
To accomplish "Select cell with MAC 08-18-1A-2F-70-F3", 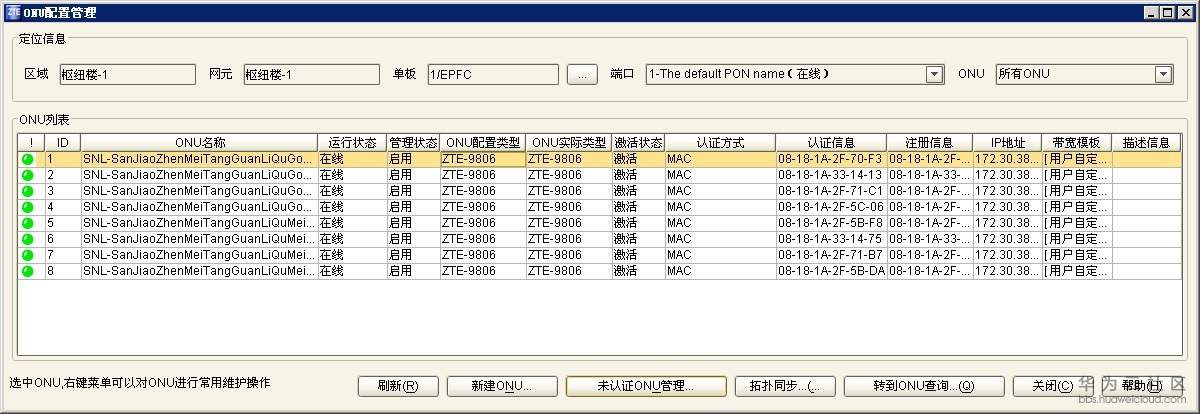I will click(831, 159).
